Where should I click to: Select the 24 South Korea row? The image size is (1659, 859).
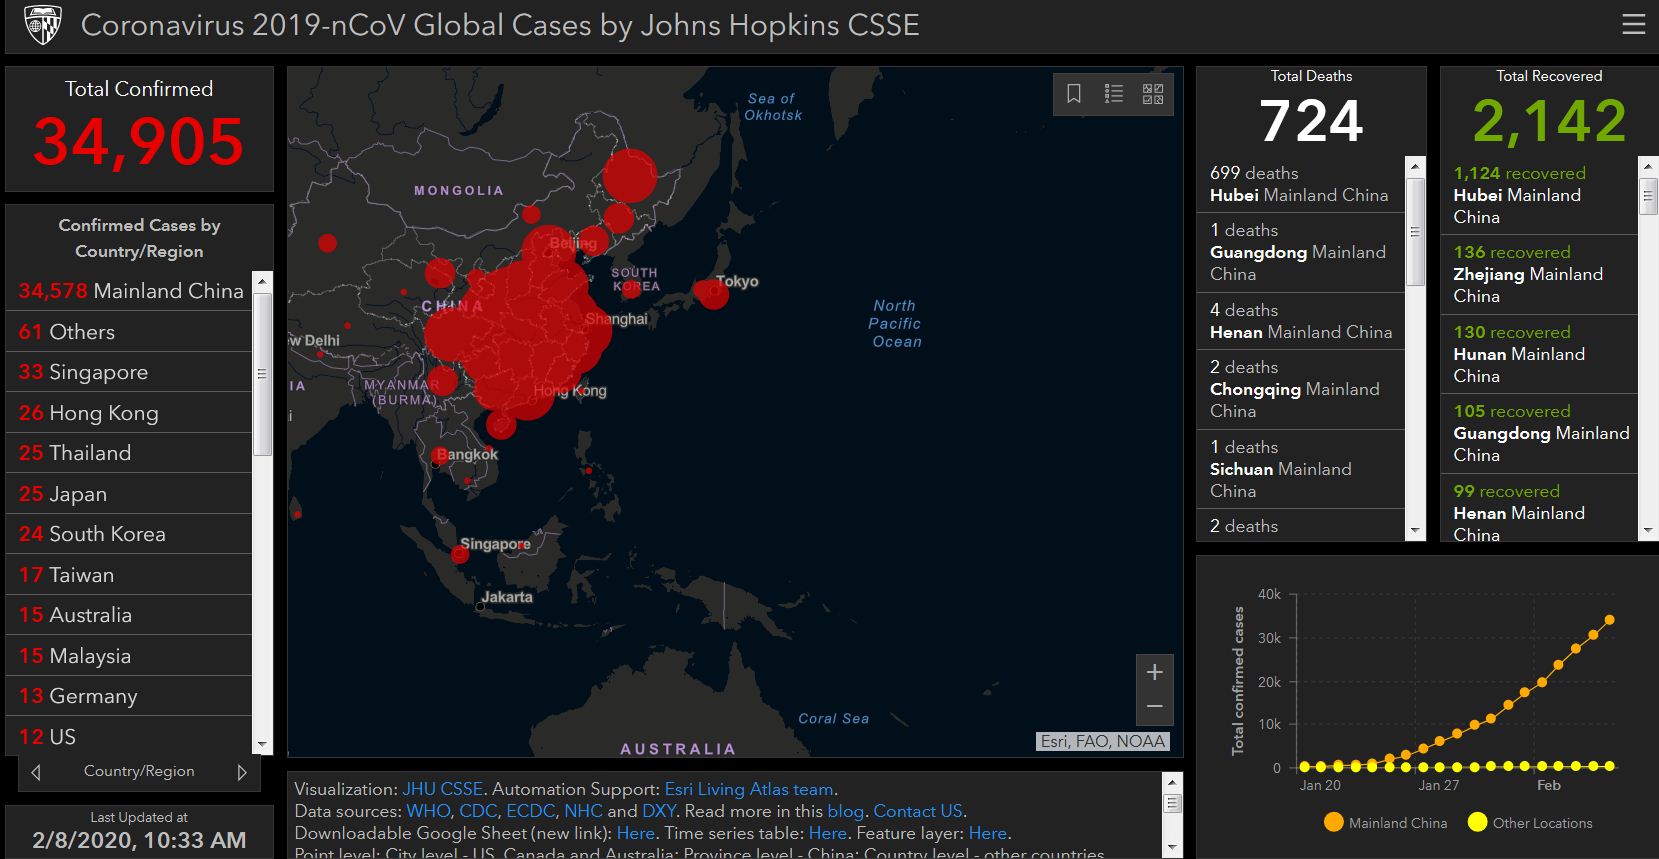pos(129,534)
